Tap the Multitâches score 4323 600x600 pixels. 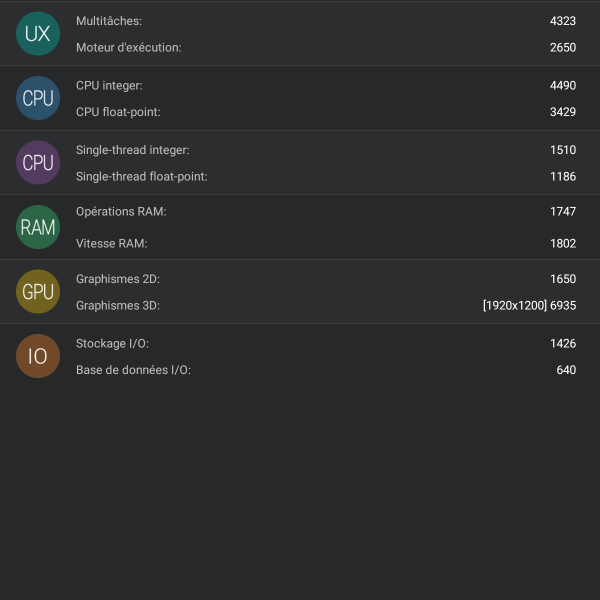coord(562,21)
